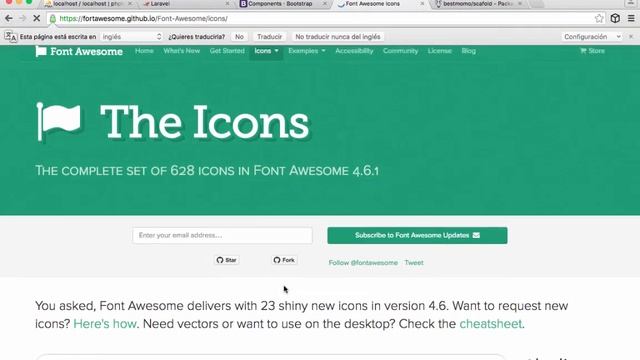Click the large flag icon beside The Icons
The width and height of the screenshot is (640, 360).
click(x=58, y=122)
